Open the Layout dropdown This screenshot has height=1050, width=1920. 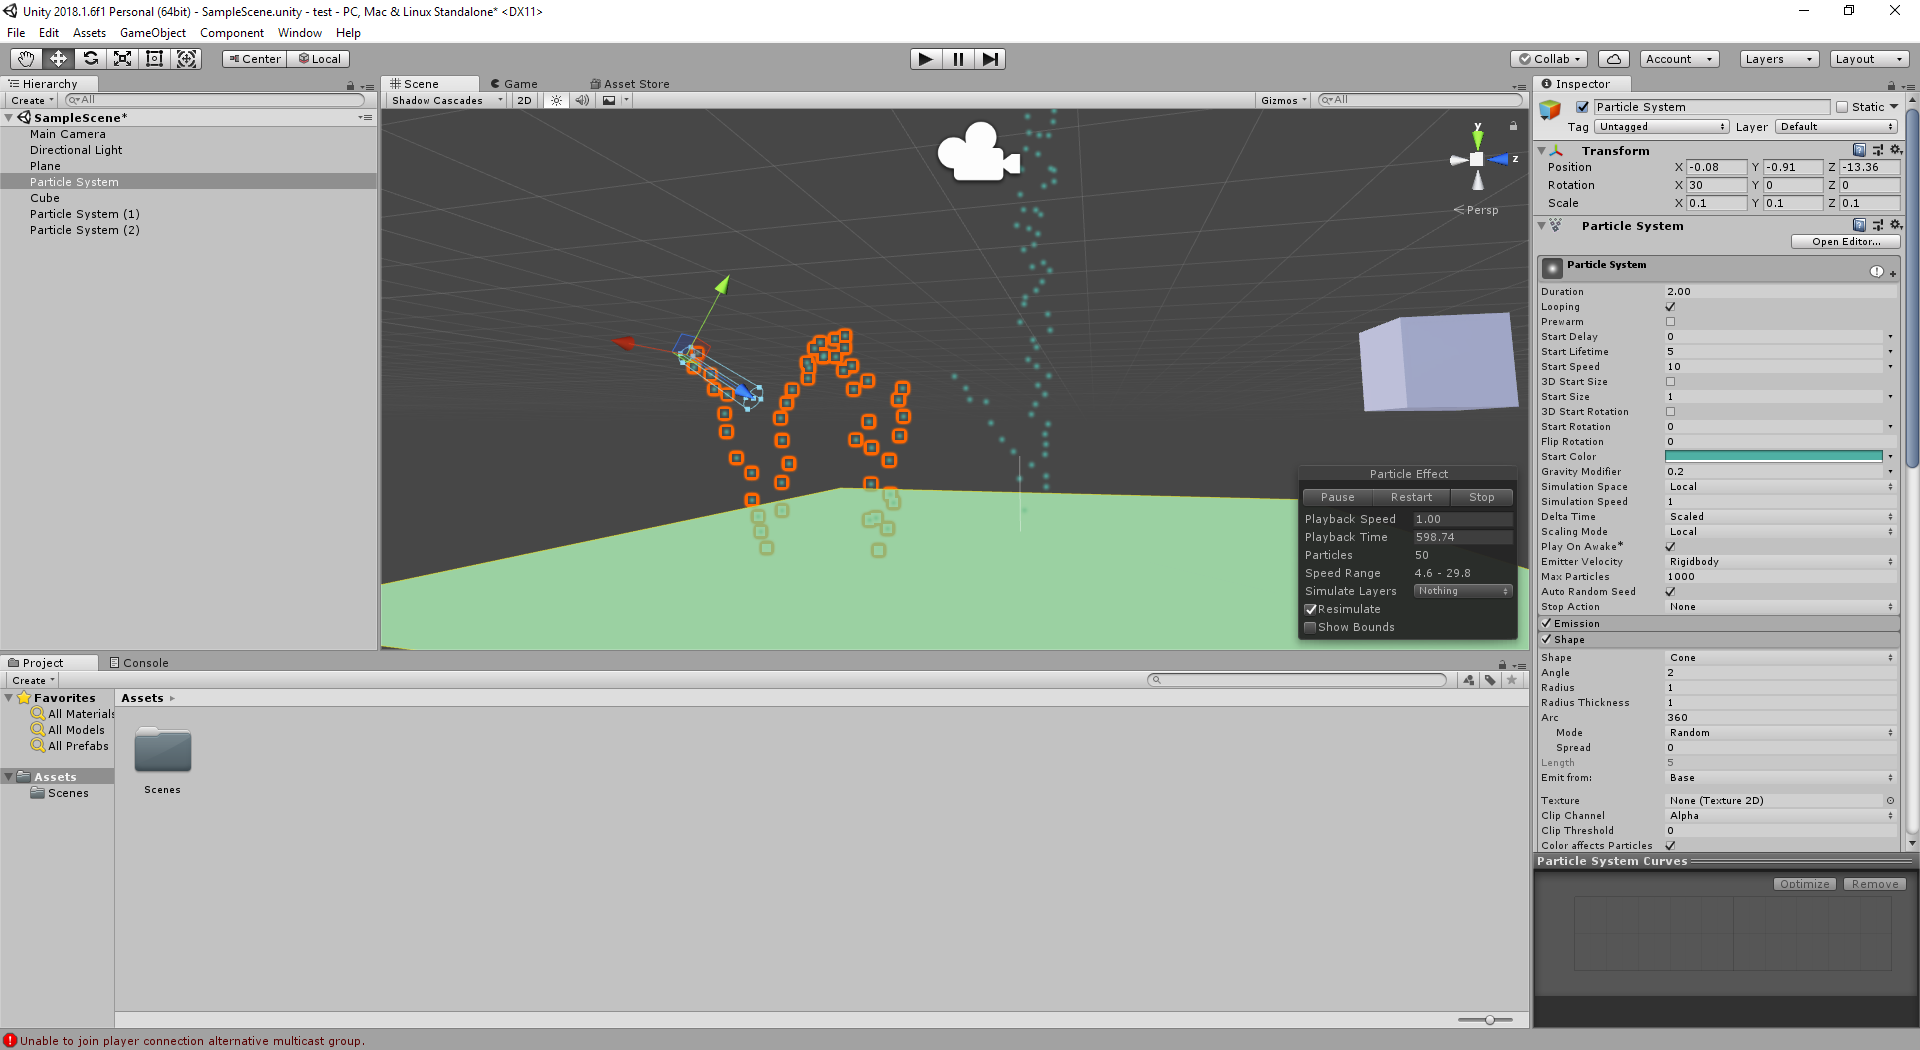[x=1868, y=59]
